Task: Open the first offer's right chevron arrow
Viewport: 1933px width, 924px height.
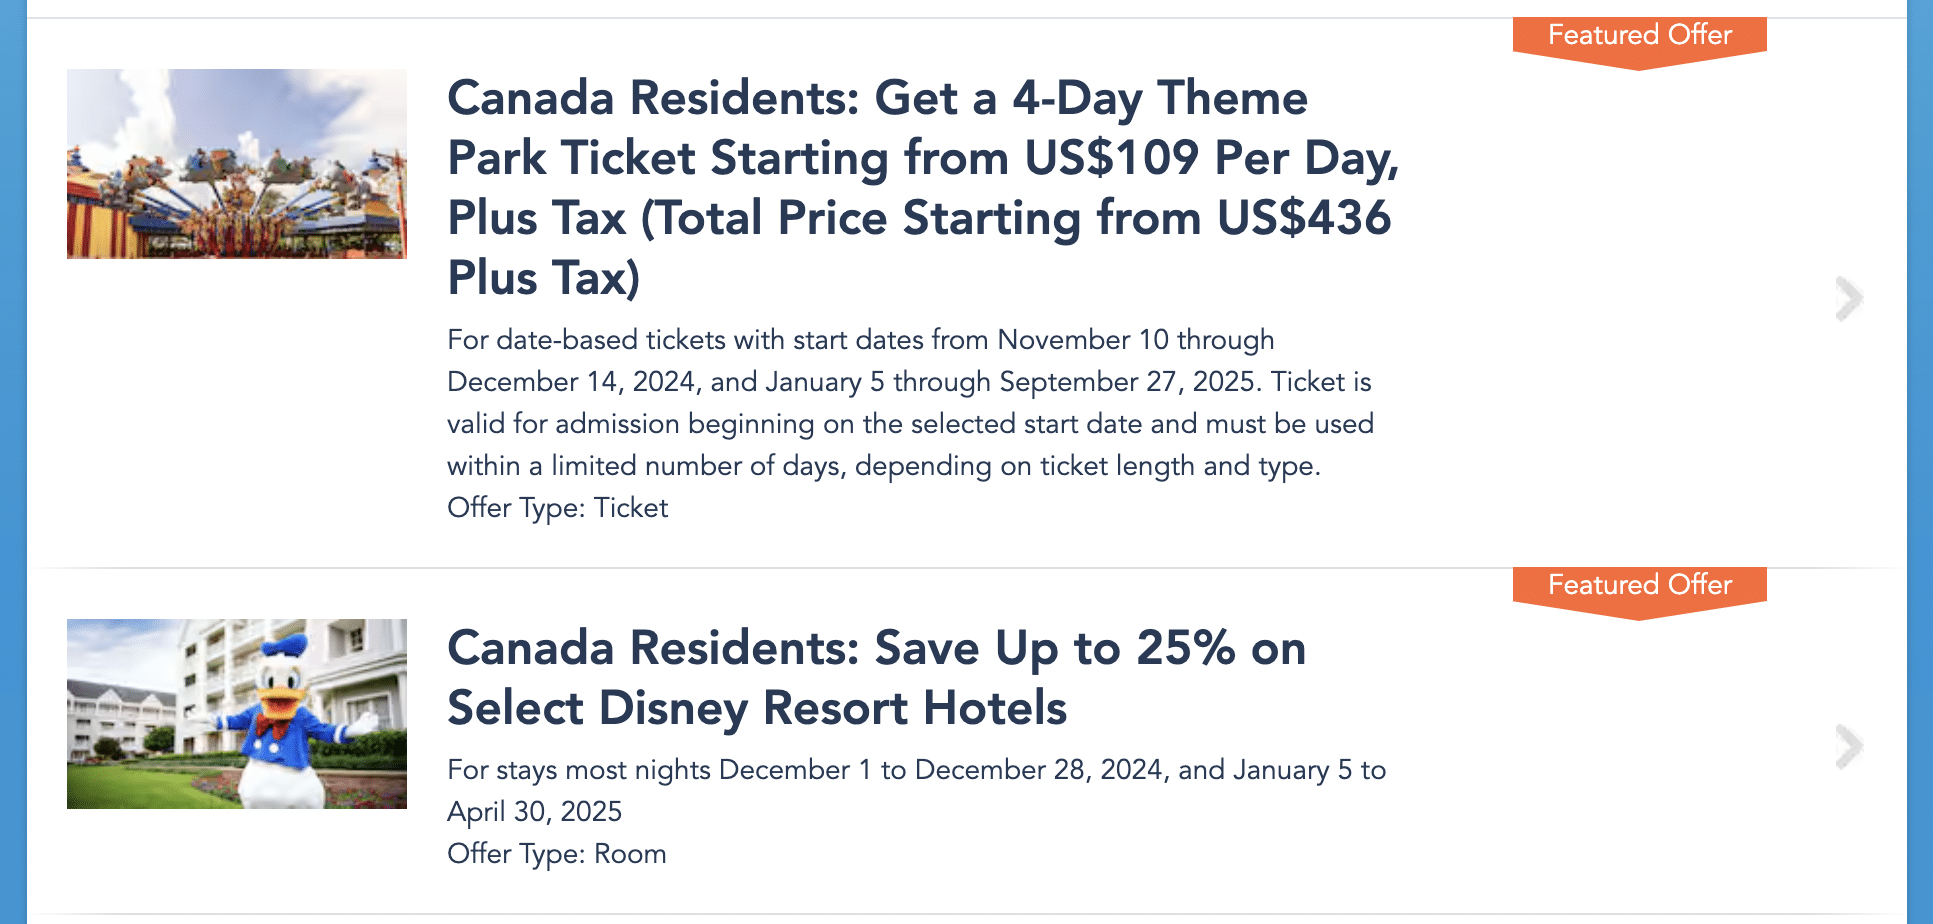Action: (1849, 299)
